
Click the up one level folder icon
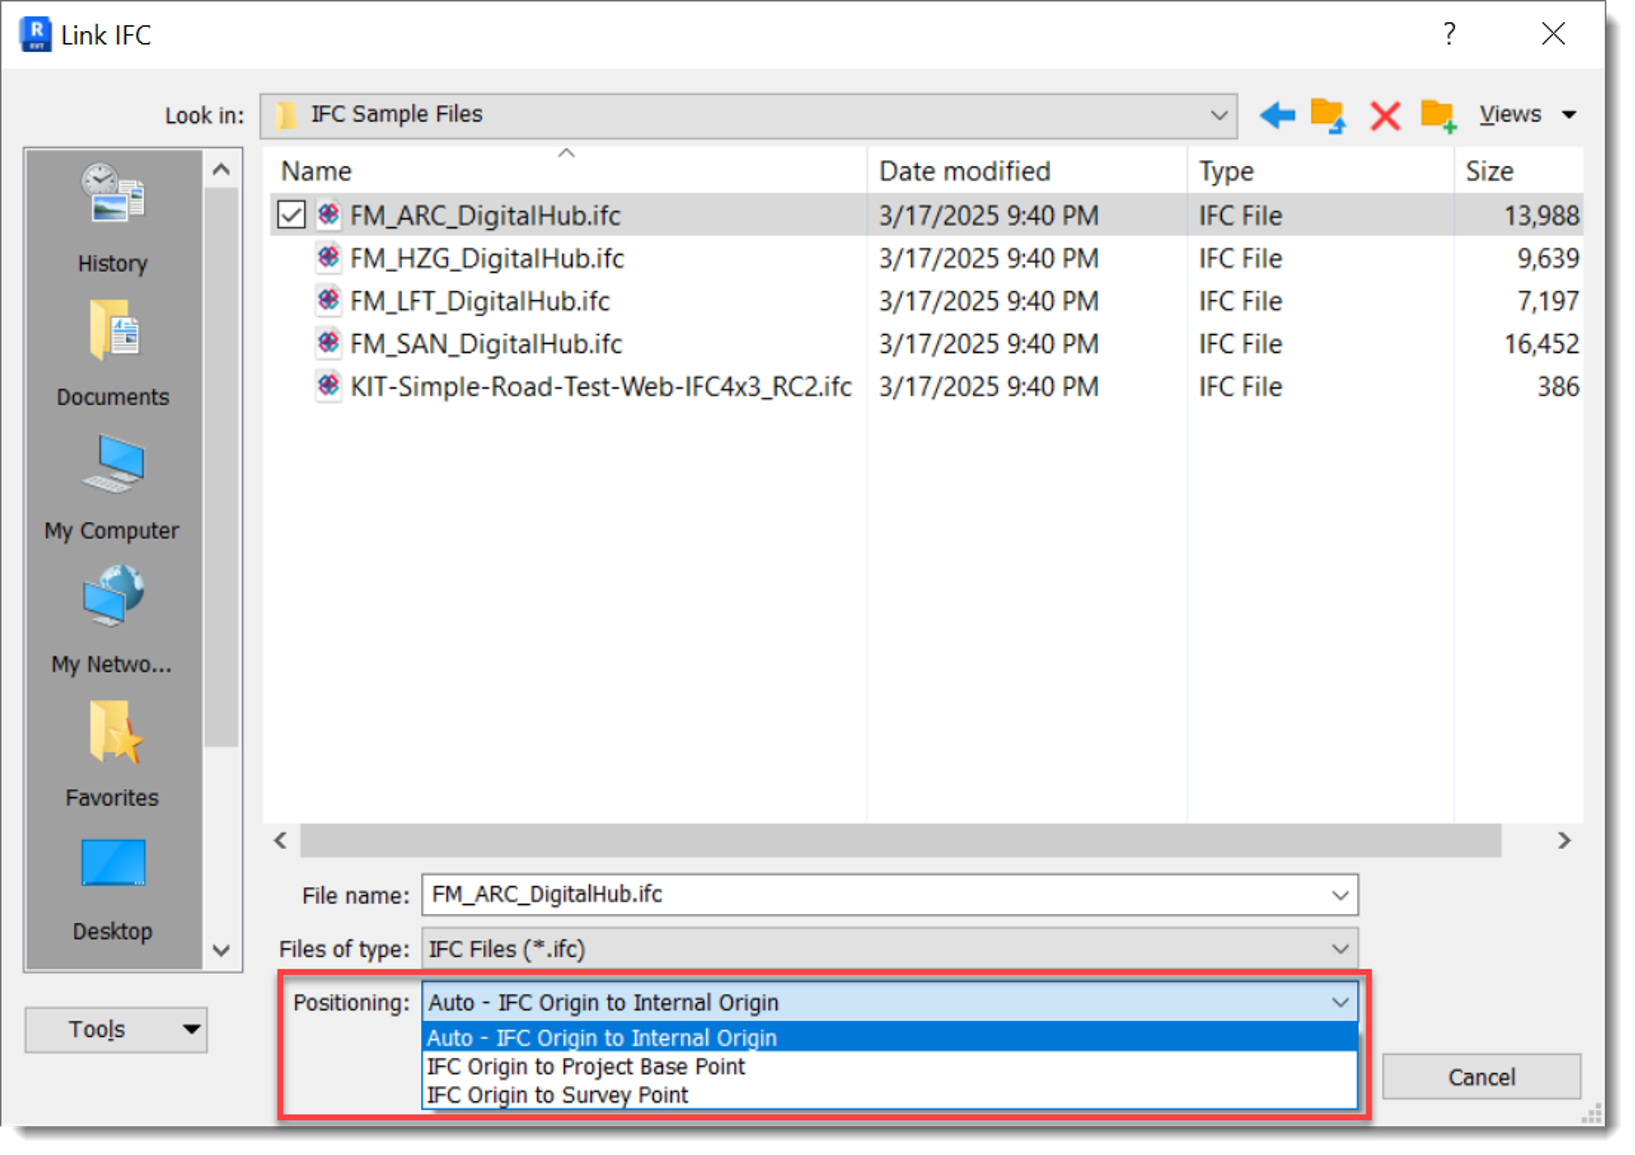1328,115
